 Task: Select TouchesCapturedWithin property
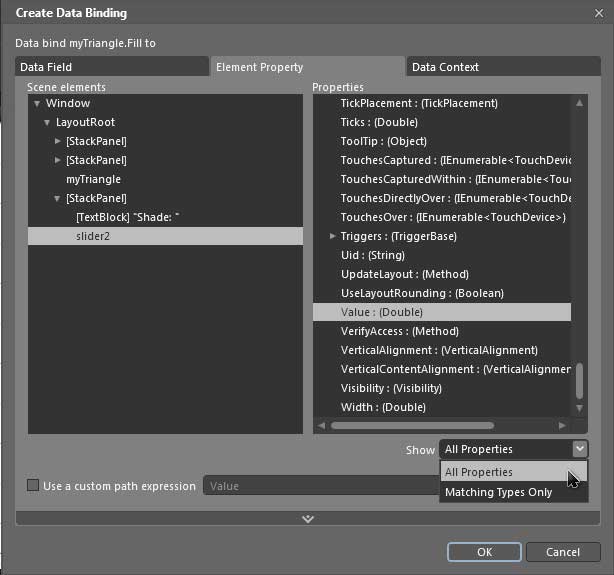point(442,179)
